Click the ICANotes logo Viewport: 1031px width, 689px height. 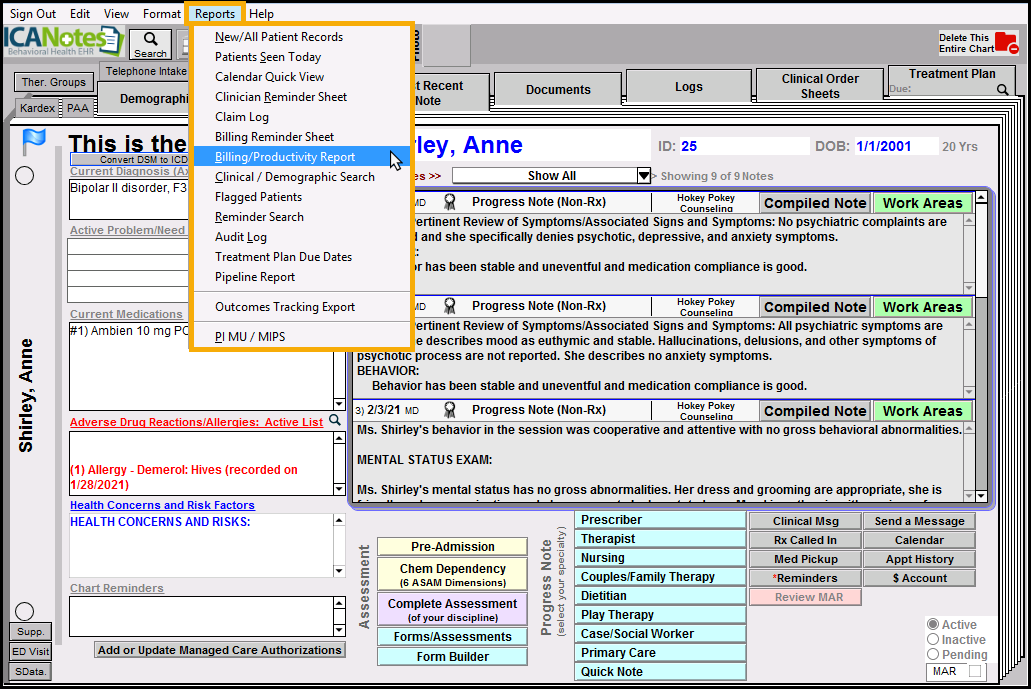pos(60,42)
